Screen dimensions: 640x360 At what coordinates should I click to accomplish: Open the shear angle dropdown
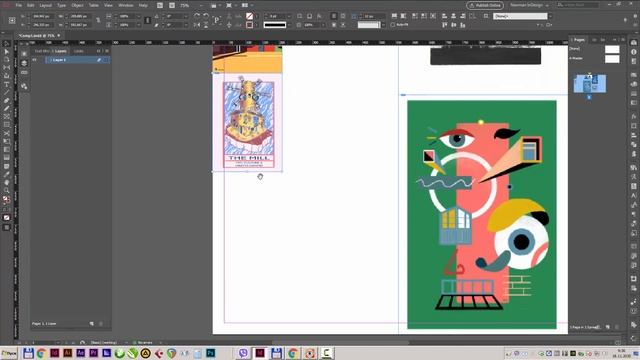(x=186, y=25)
